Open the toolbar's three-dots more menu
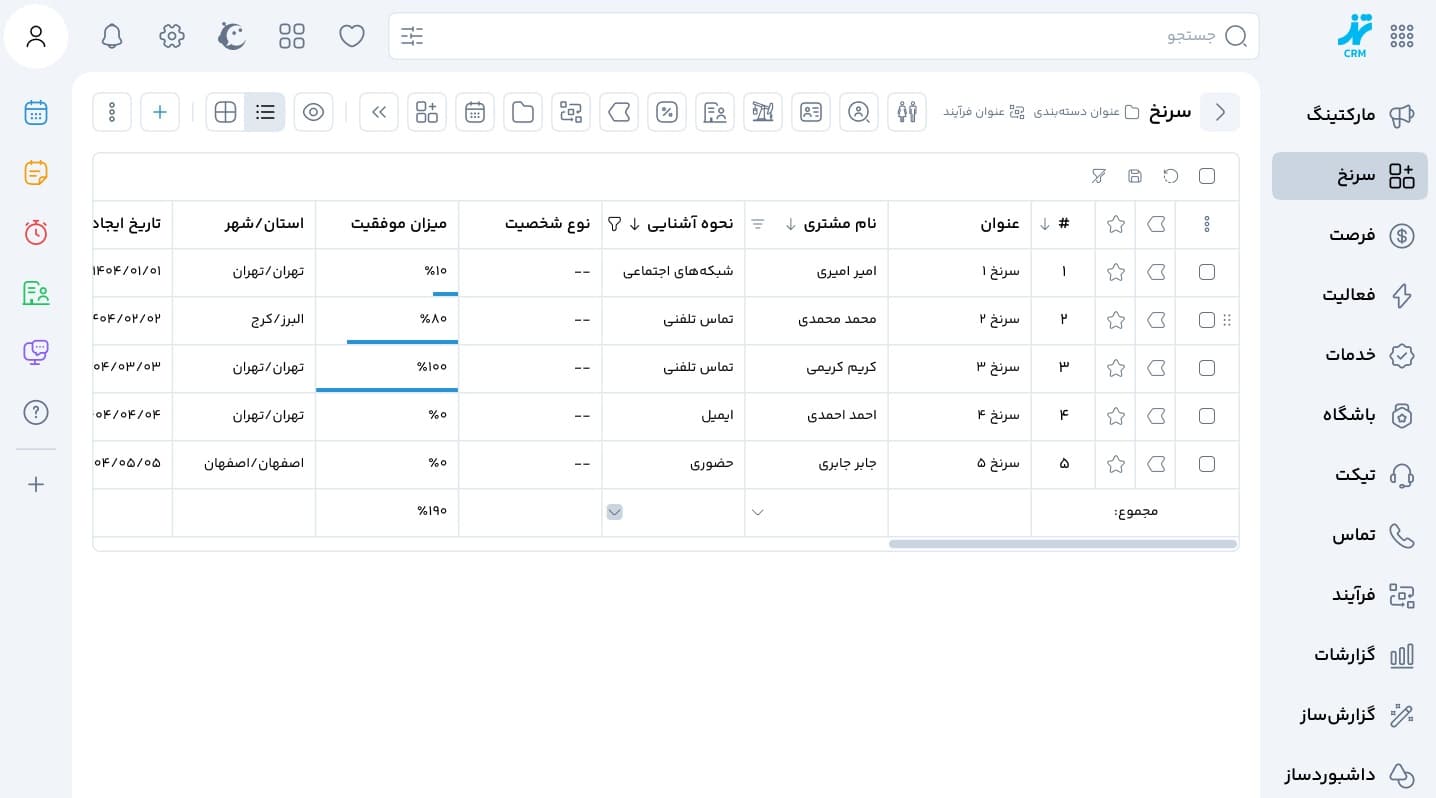The height and width of the screenshot is (798, 1436). click(112, 112)
